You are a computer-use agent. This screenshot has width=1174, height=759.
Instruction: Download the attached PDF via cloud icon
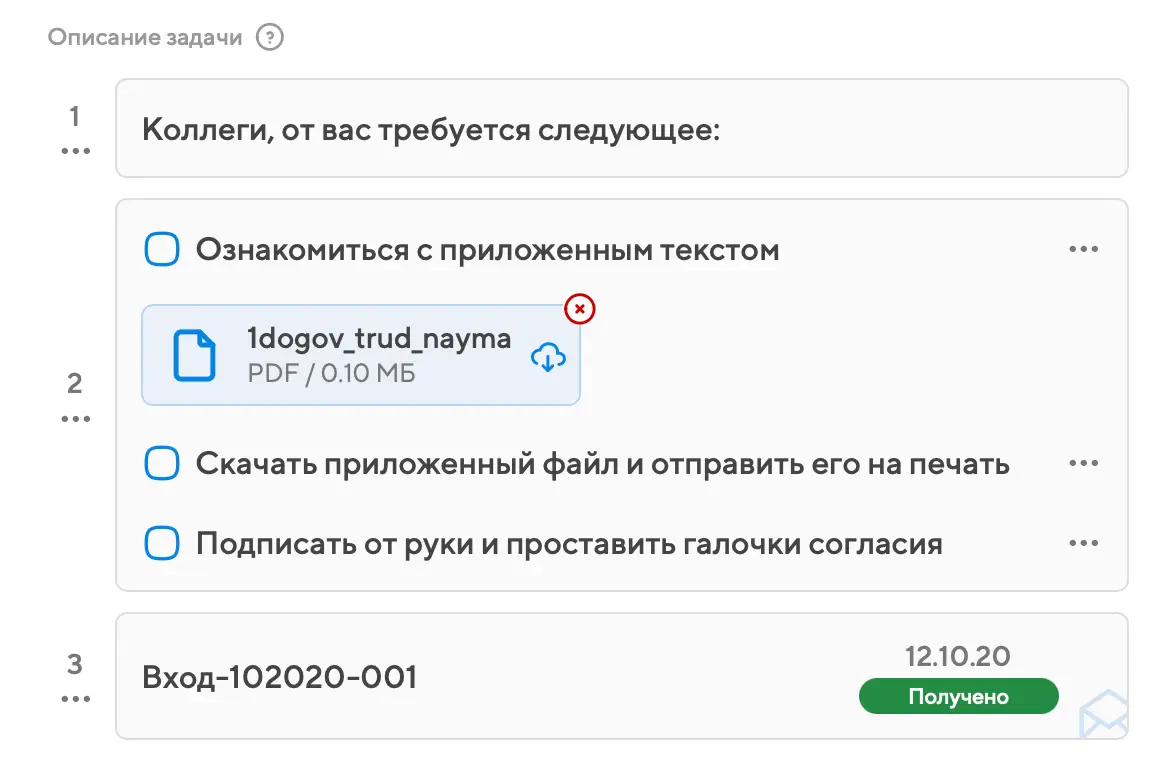point(548,356)
